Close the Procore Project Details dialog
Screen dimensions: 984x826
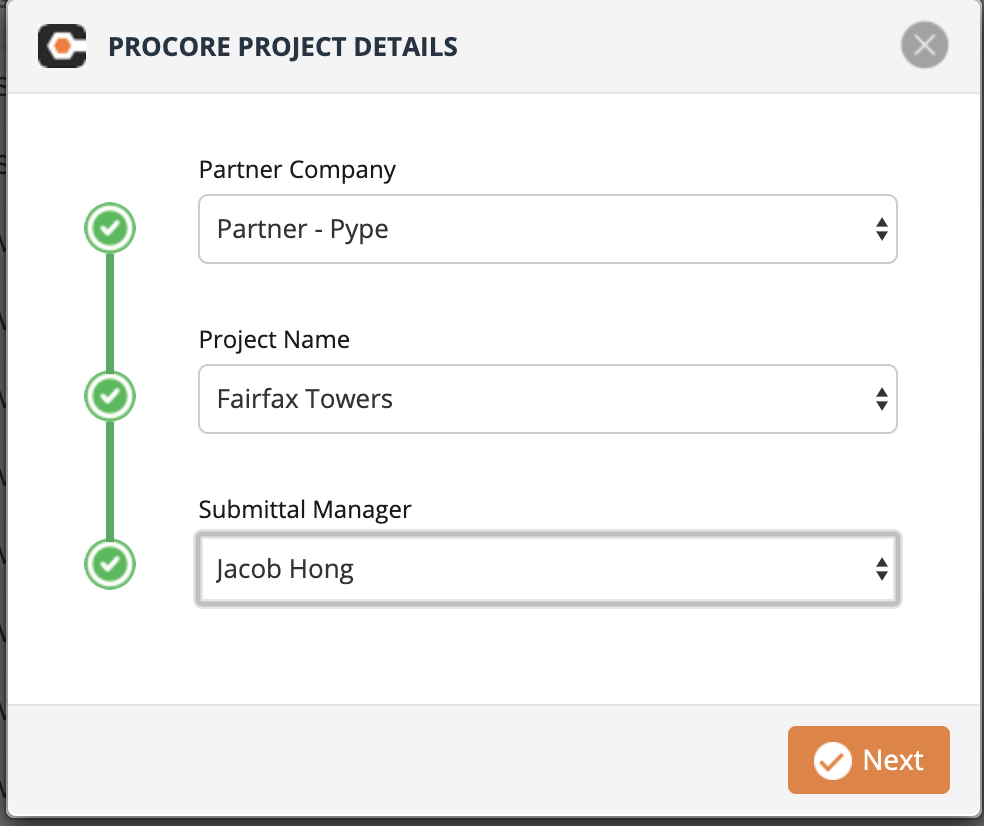(x=924, y=46)
